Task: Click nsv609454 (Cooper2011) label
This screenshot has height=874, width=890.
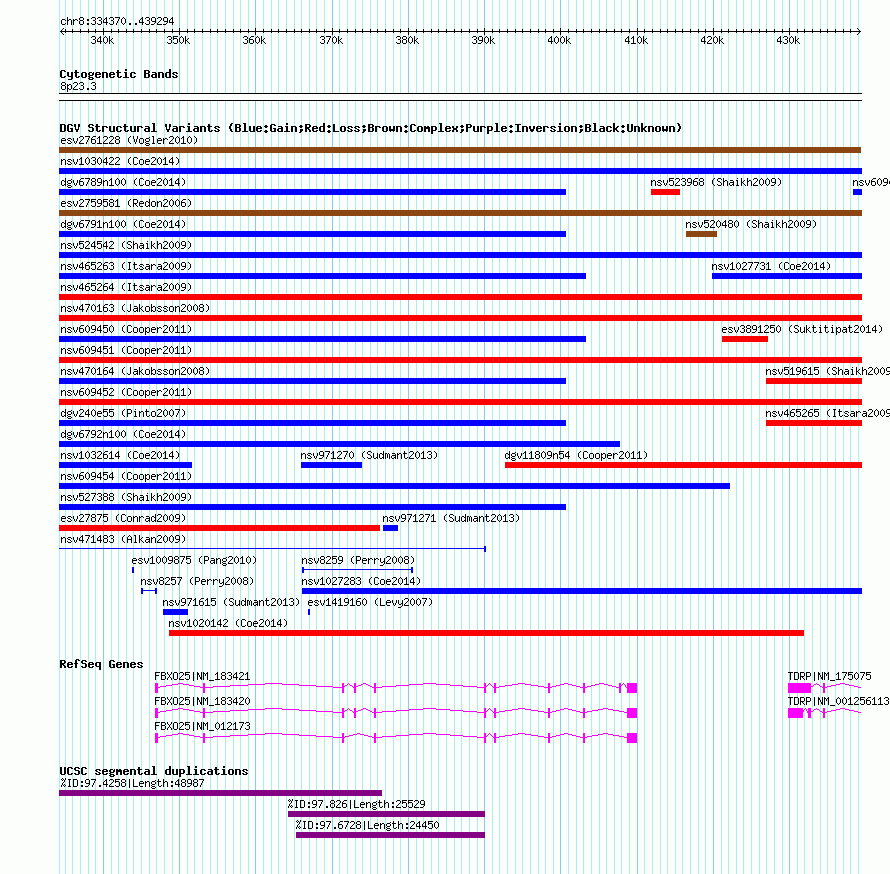Action: tap(126, 476)
